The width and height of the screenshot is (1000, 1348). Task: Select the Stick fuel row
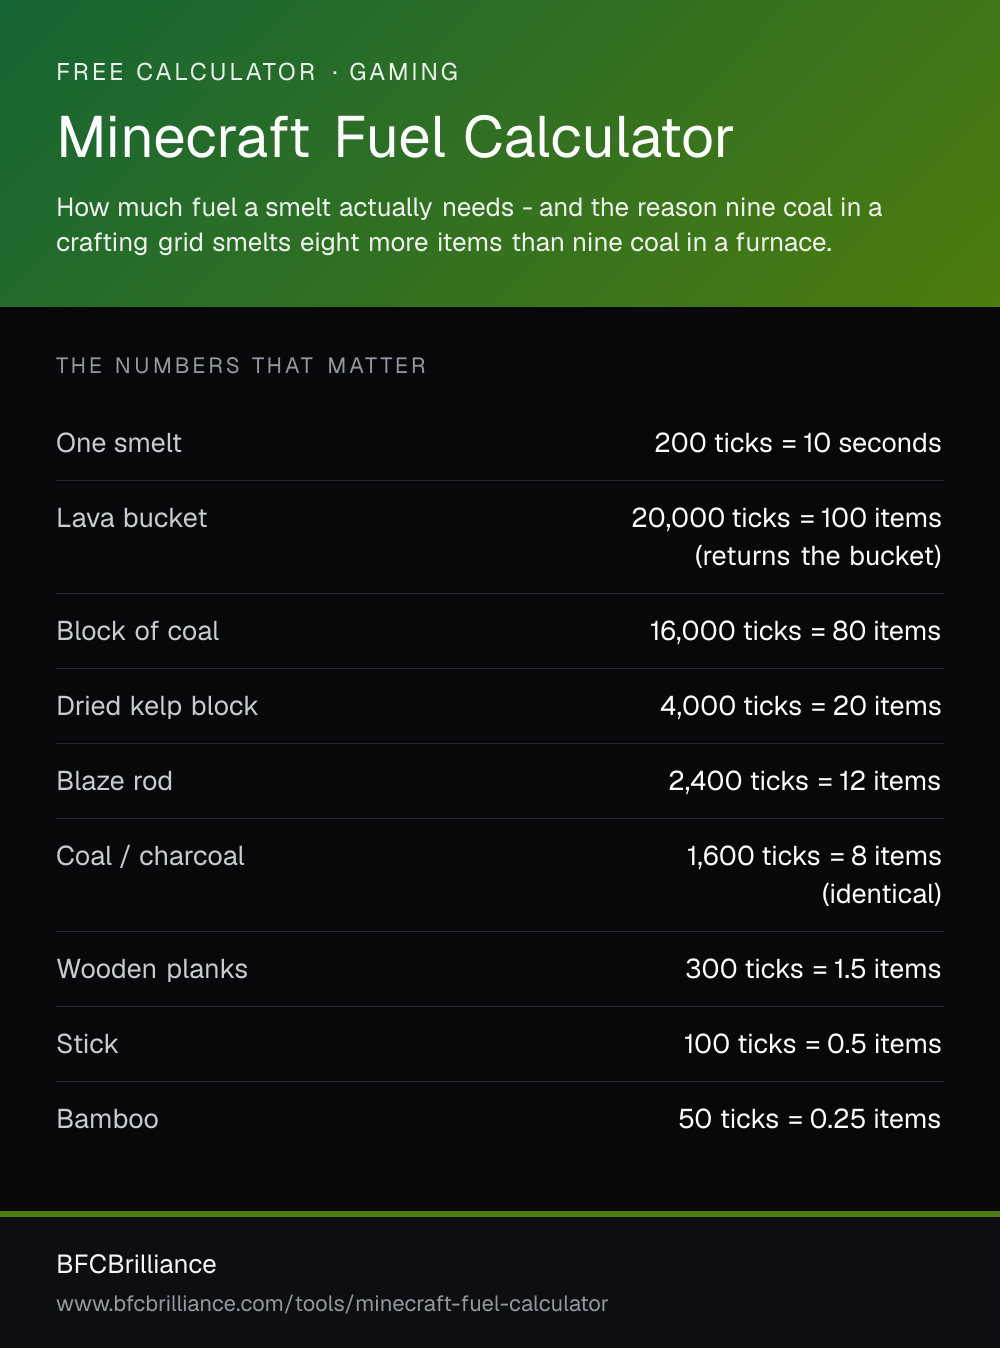(x=500, y=1044)
